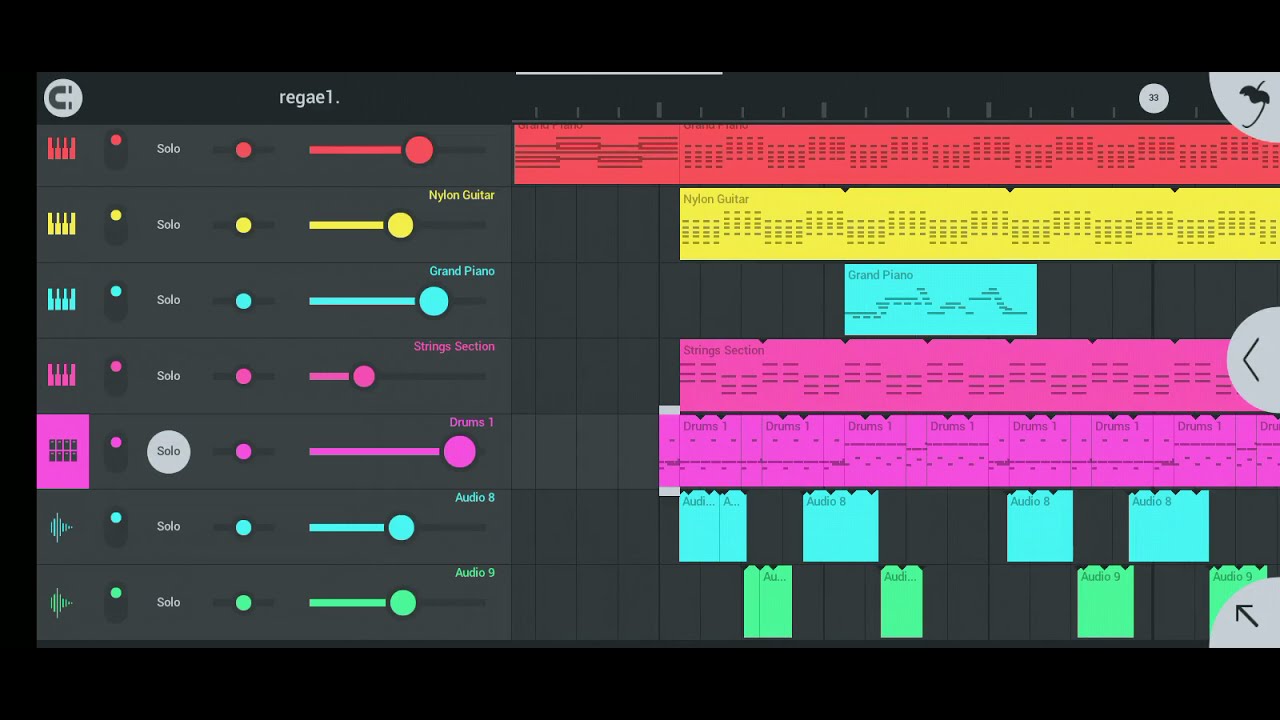Open the tempo value 33 circle
This screenshot has height=720, width=1280.
[1153, 98]
